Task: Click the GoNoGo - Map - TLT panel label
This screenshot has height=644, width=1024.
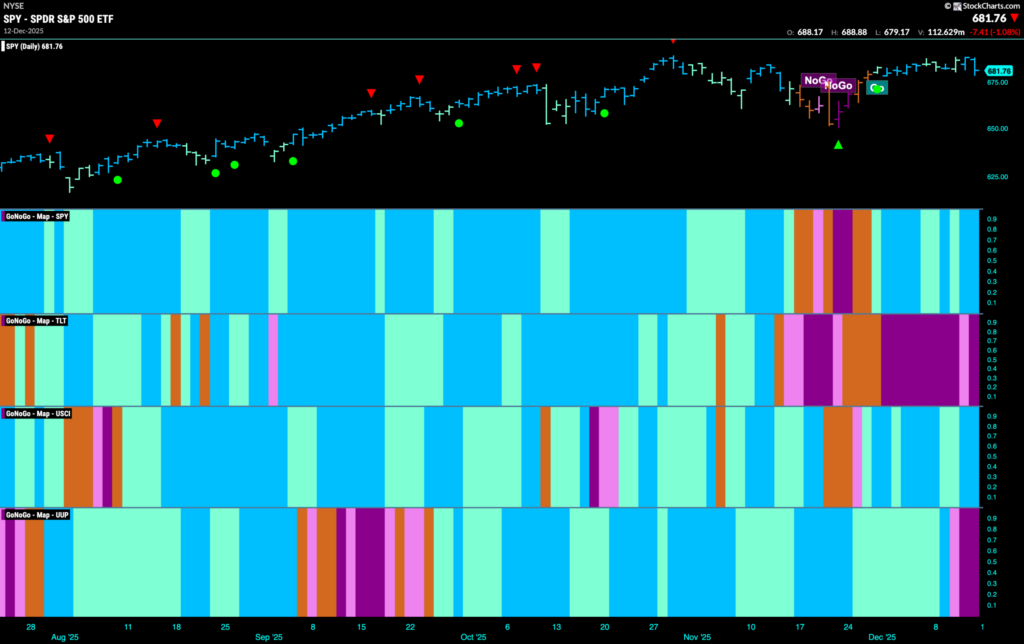Action: click(36, 321)
